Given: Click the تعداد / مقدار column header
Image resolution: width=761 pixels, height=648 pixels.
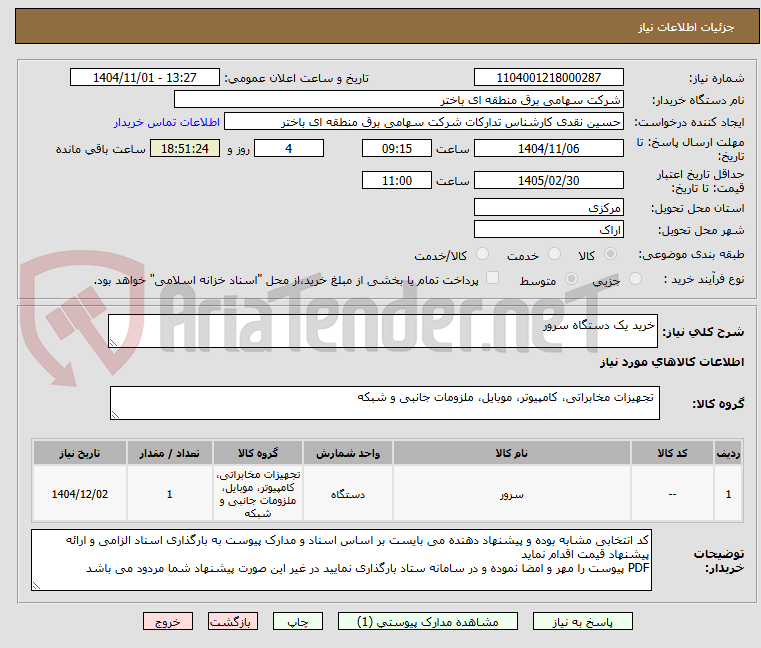Looking at the screenshot, I should (x=169, y=453).
